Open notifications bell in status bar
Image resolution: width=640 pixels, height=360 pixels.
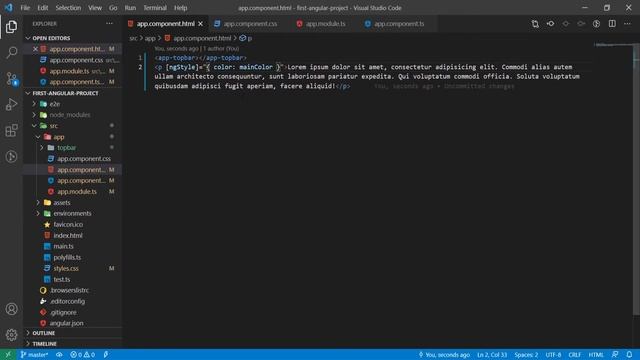[629, 355]
